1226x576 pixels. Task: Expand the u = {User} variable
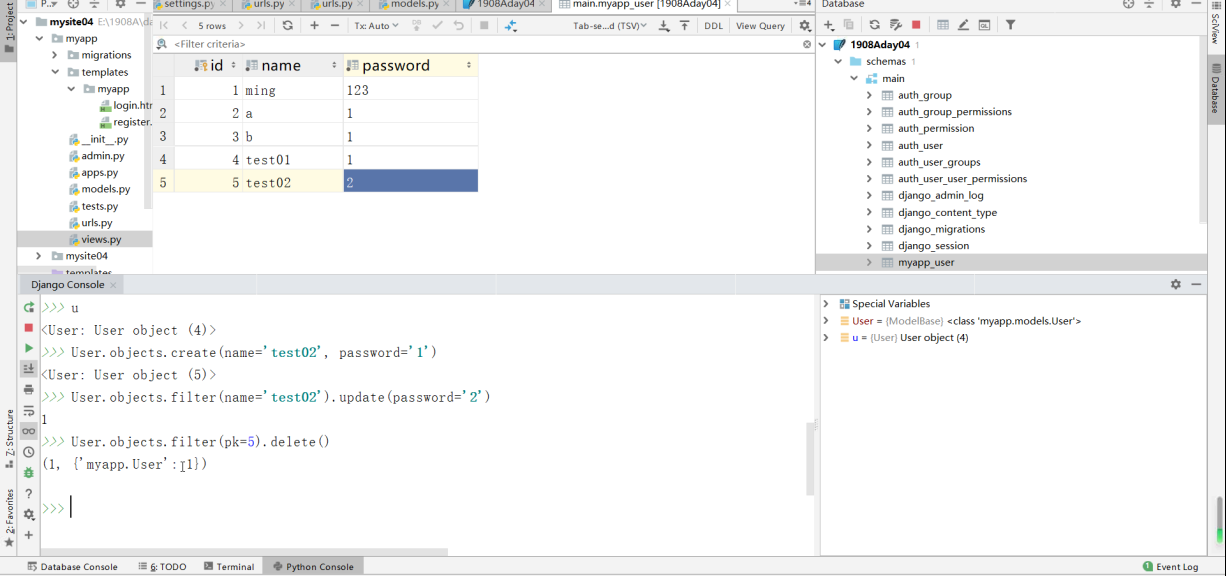pyautogui.click(x=826, y=338)
